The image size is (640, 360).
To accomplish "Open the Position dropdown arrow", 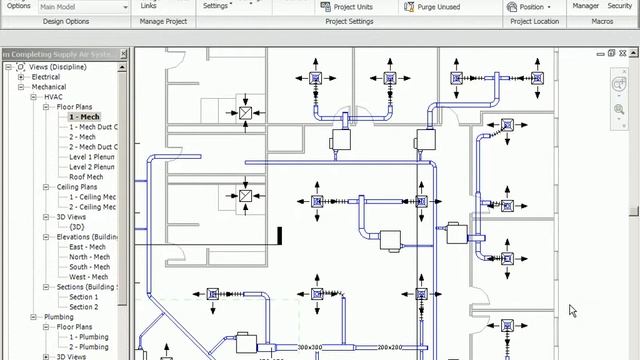I will click(549, 7).
